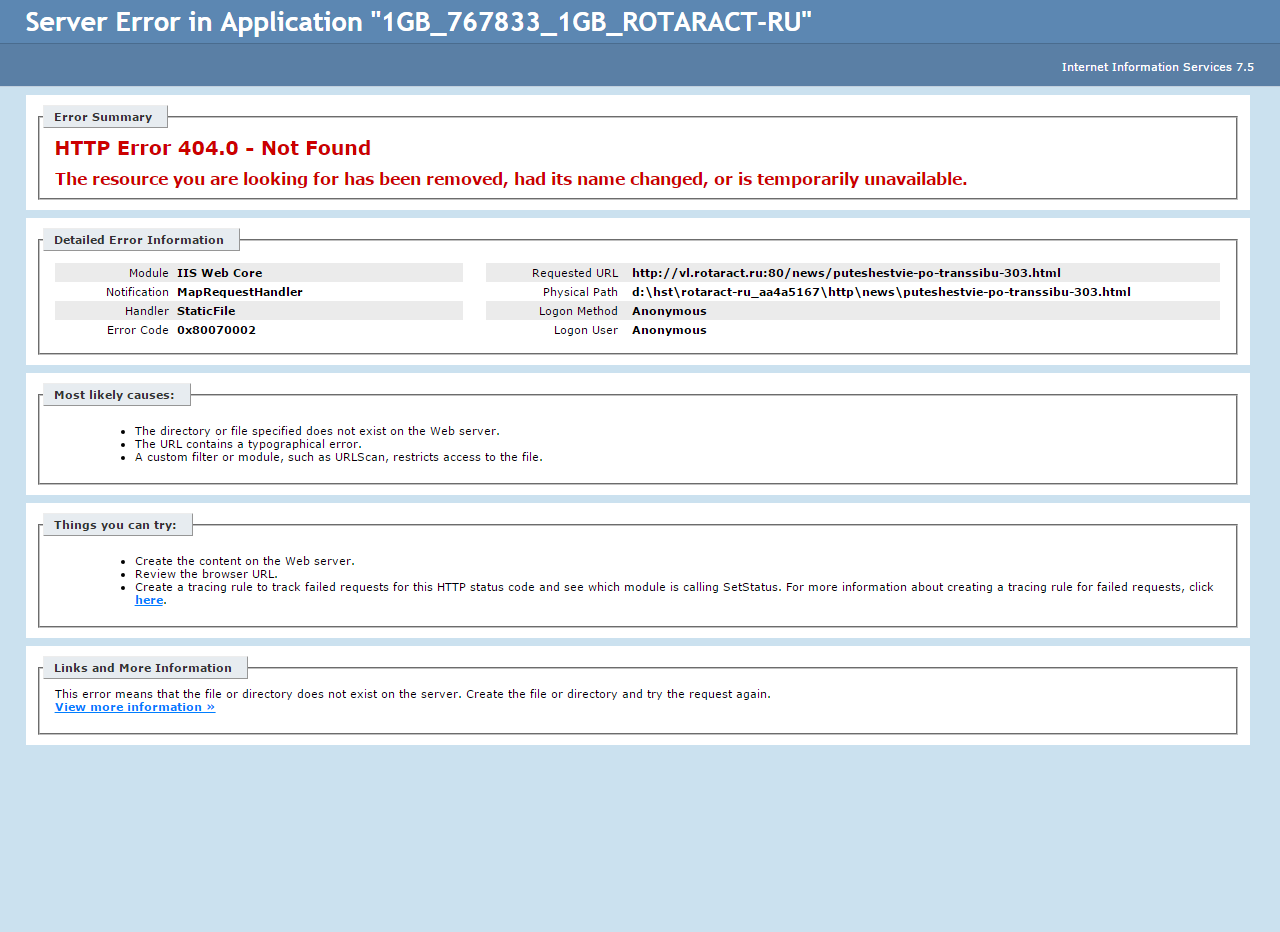Click the 'Logon User' field label
The image size is (1280, 932).
[x=586, y=330]
